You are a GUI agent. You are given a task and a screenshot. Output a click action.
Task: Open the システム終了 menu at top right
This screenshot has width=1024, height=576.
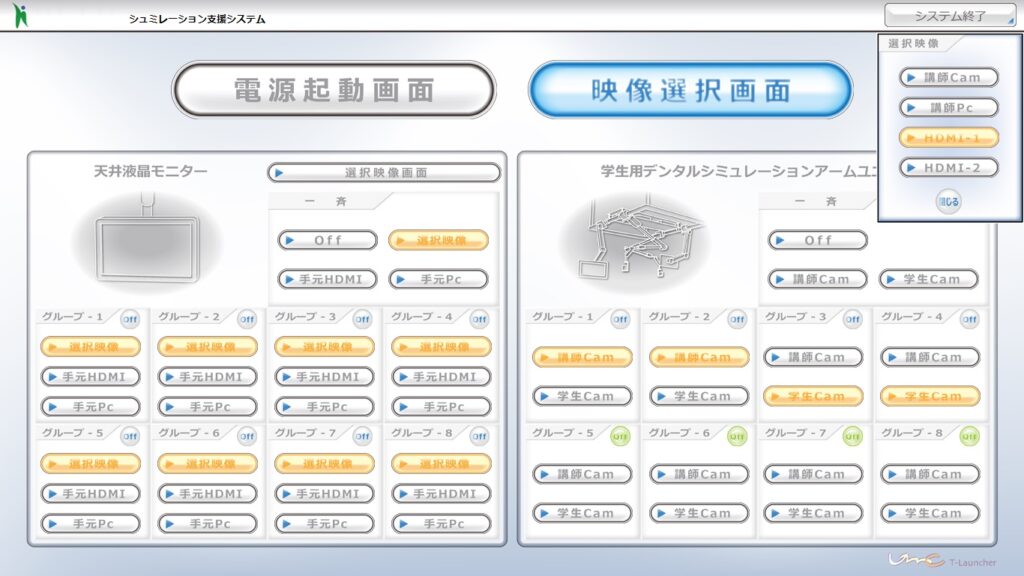pos(950,16)
